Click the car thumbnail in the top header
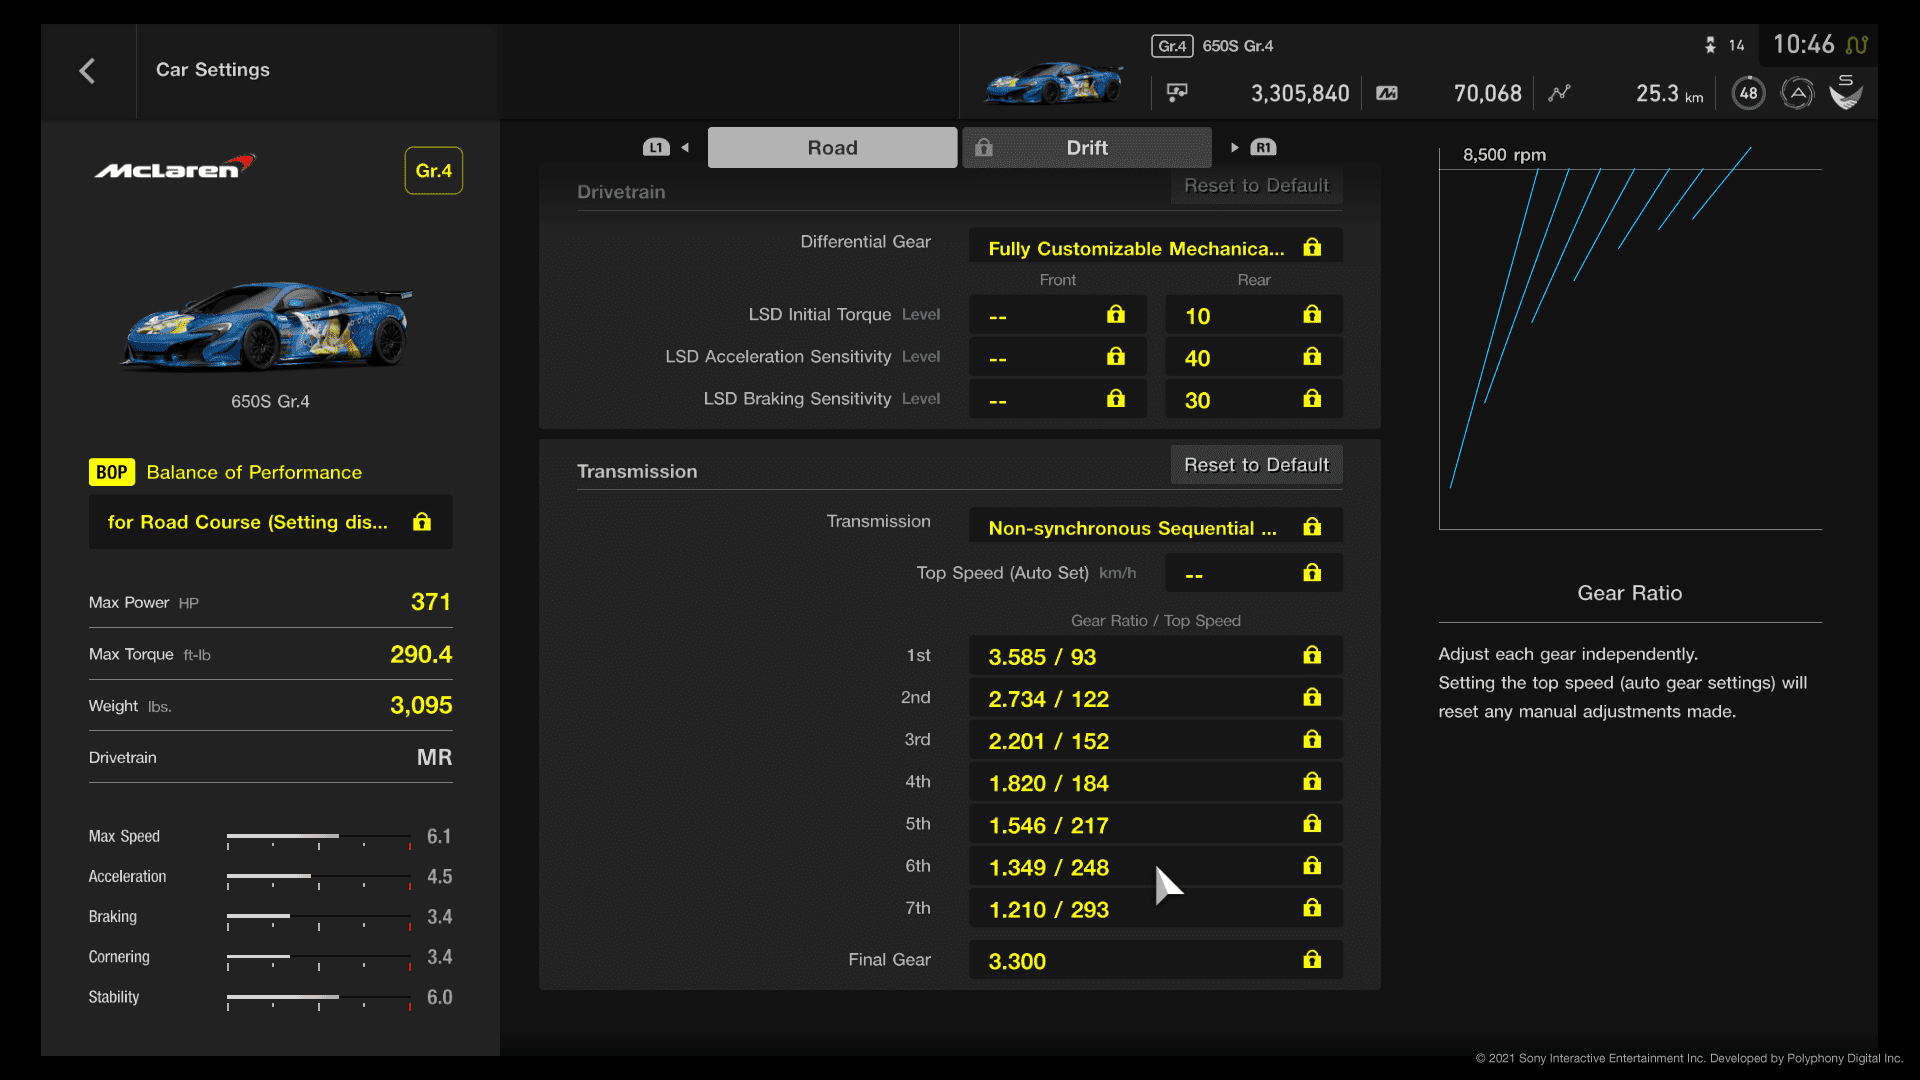This screenshot has height=1080, width=1920. [x=1053, y=83]
